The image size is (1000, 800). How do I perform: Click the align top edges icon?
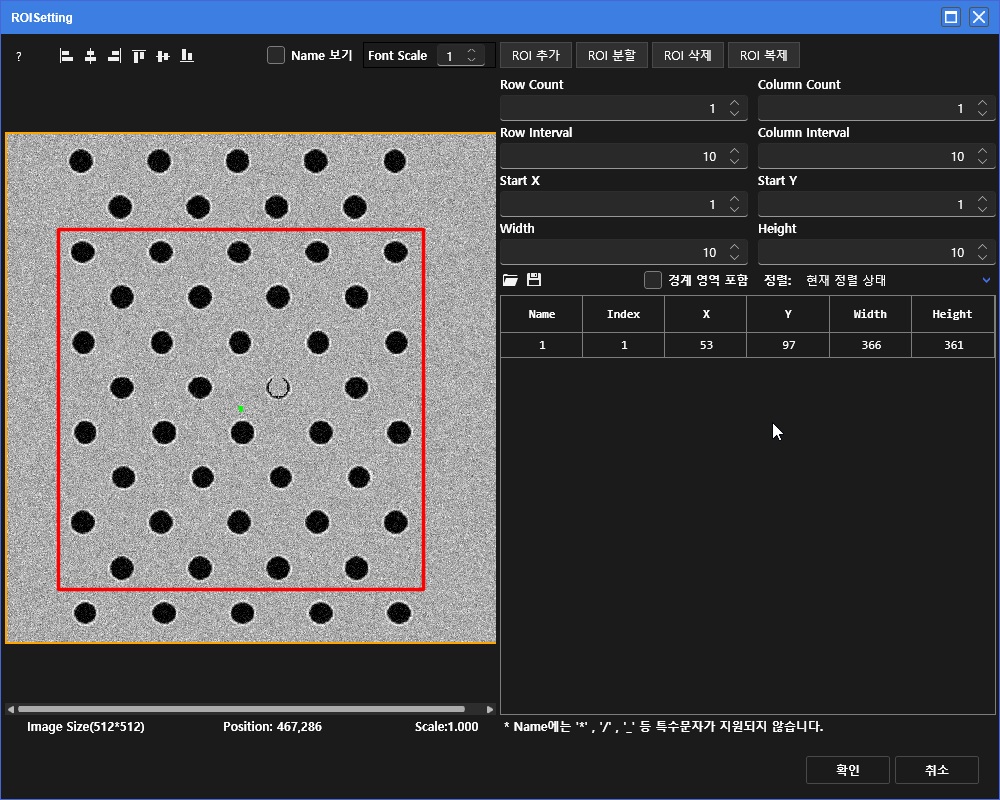139,56
